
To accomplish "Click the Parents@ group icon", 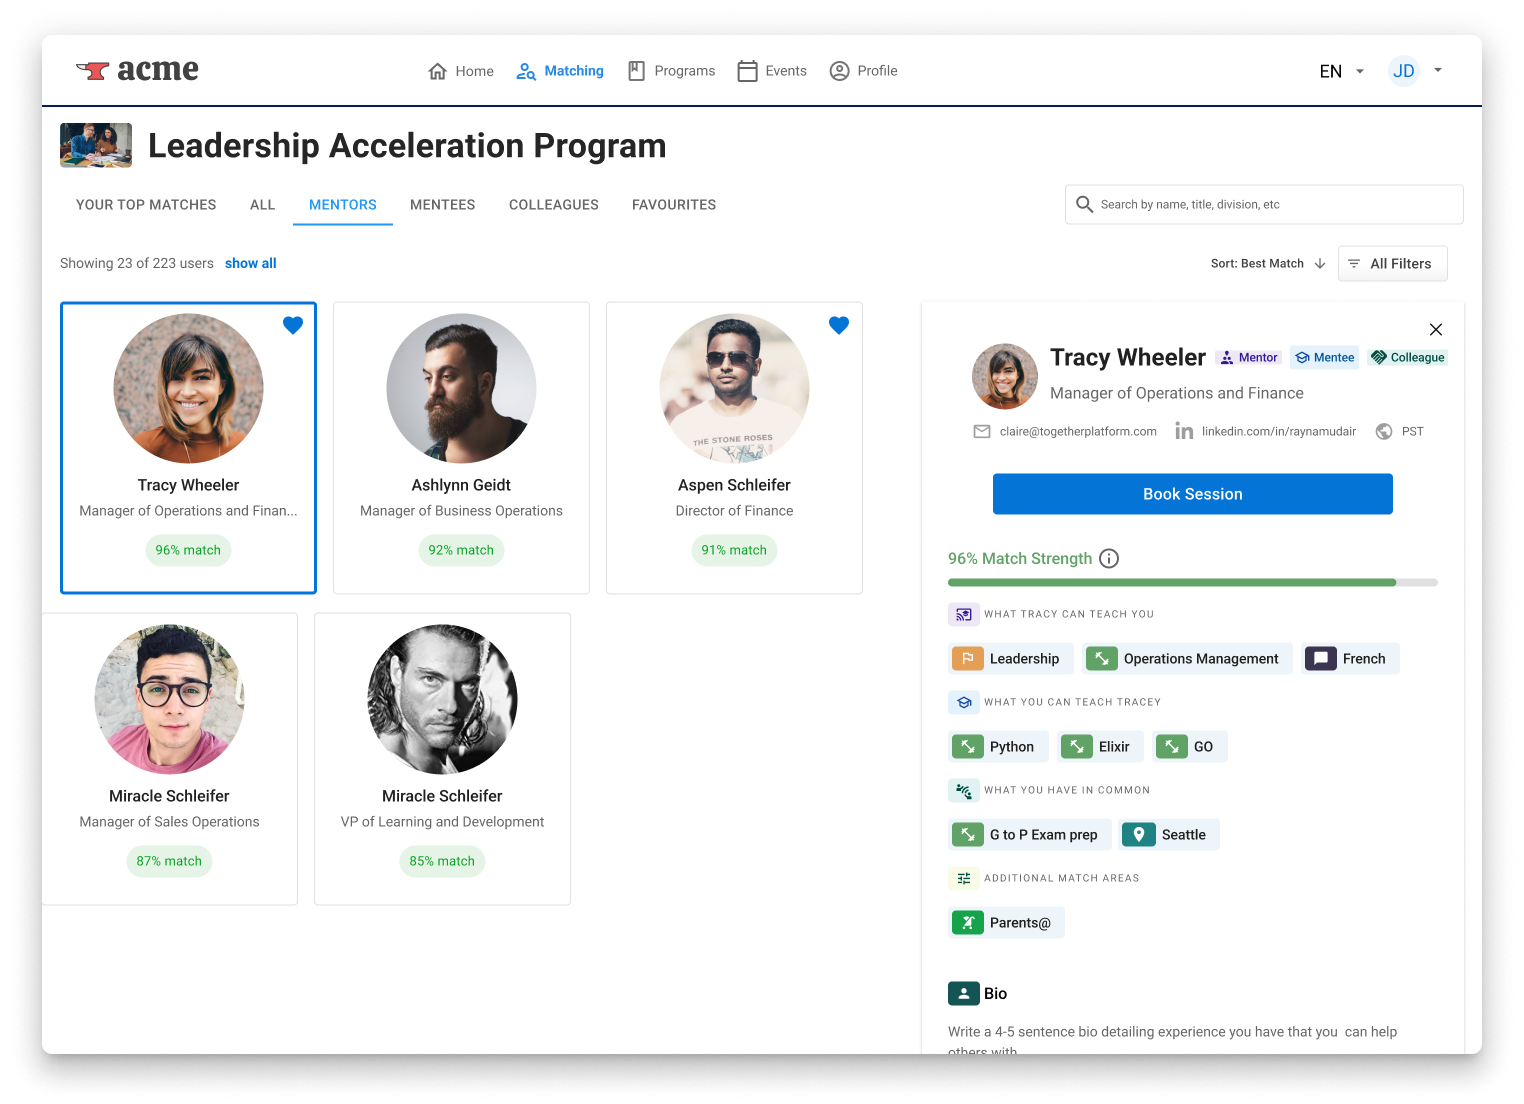I will [x=967, y=922].
